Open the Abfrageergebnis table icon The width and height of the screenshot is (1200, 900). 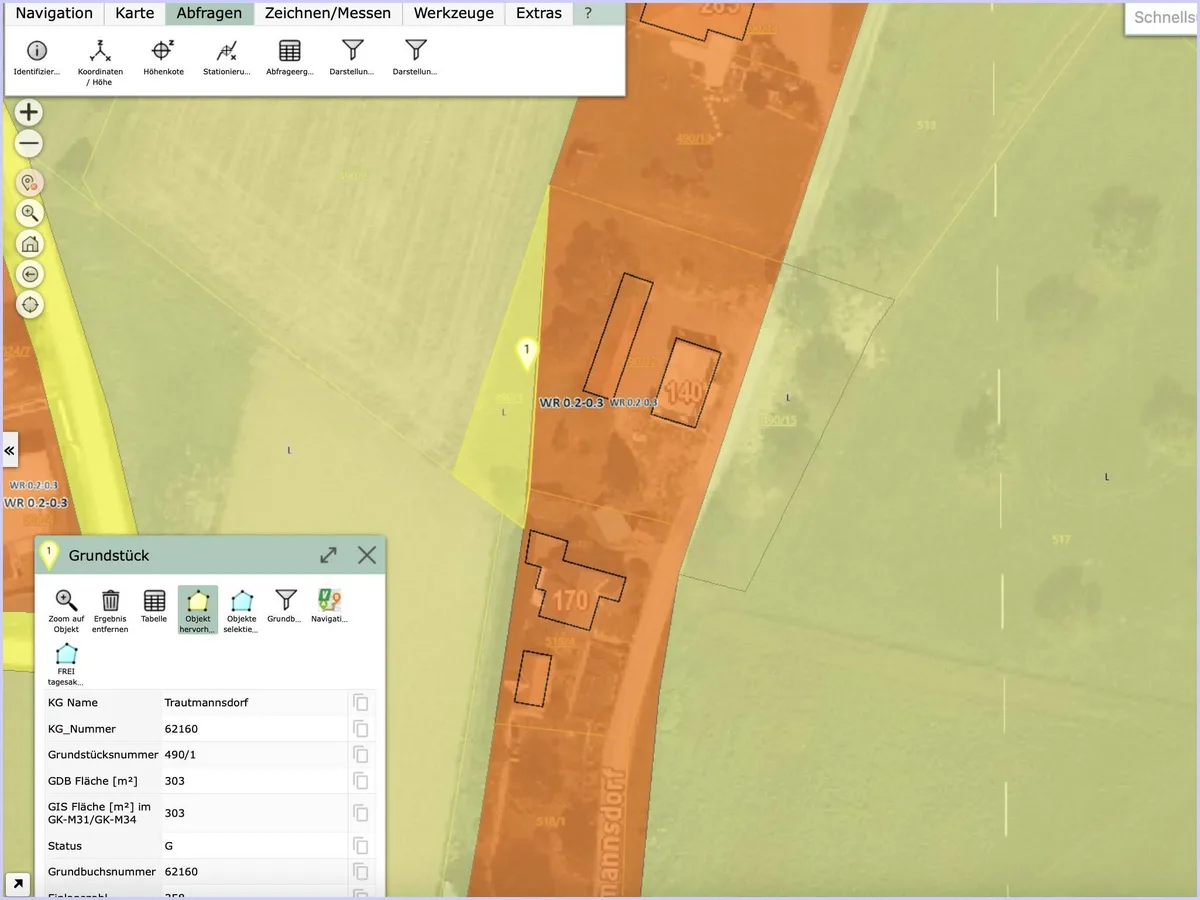point(290,58)
